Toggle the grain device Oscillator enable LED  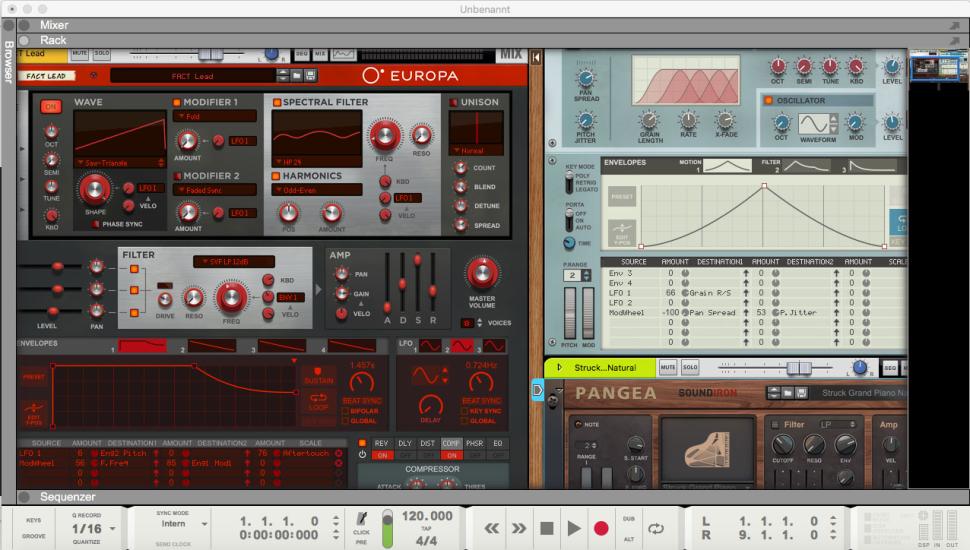click(768, 100)
